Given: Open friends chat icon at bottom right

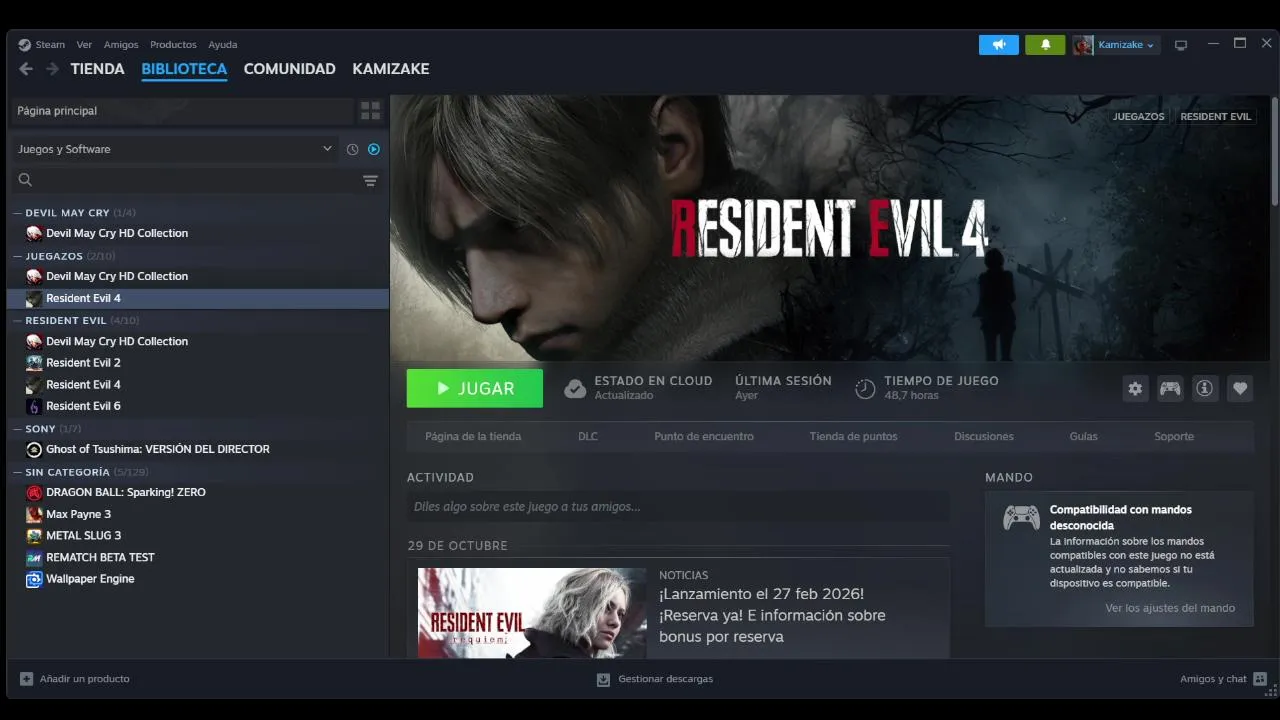Looking at the screenshot, I should click(x=1260, y=679).
